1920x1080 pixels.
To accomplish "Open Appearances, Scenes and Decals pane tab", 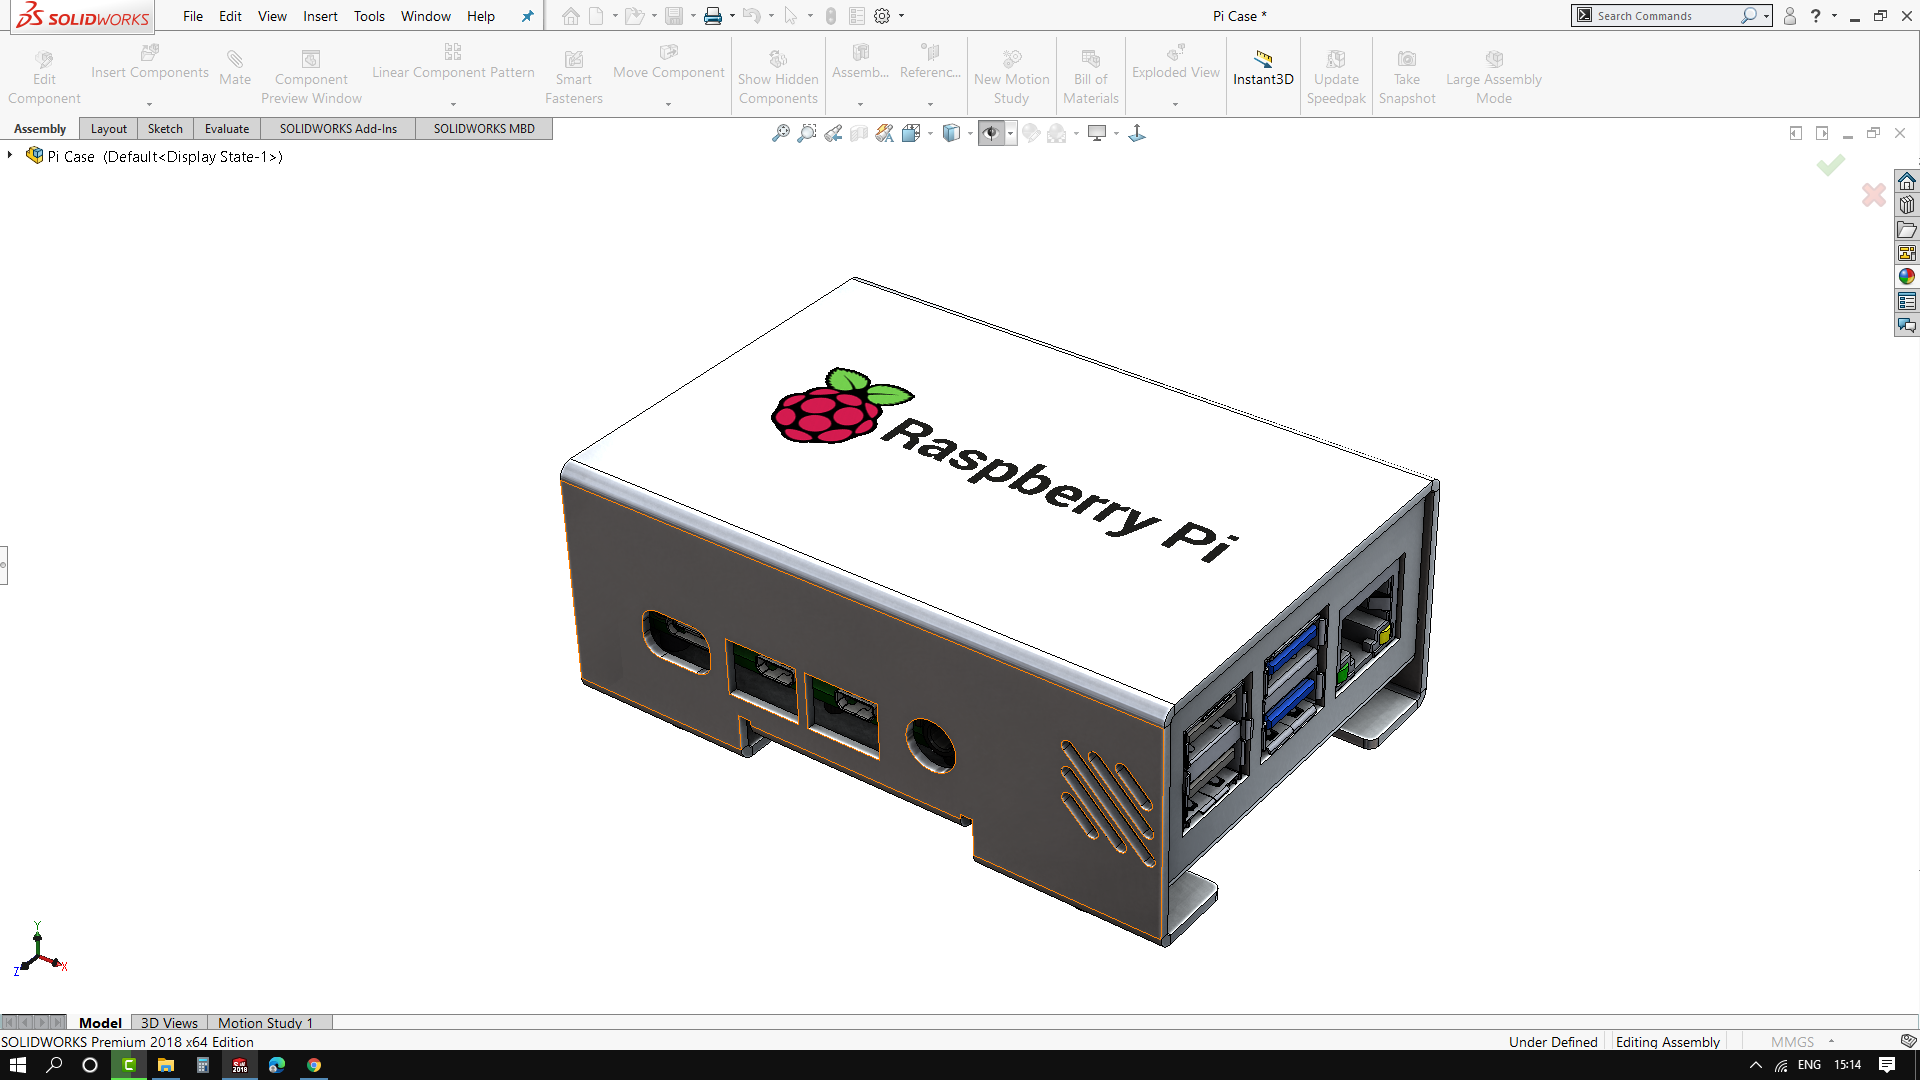I will (x=1907, y=277).
